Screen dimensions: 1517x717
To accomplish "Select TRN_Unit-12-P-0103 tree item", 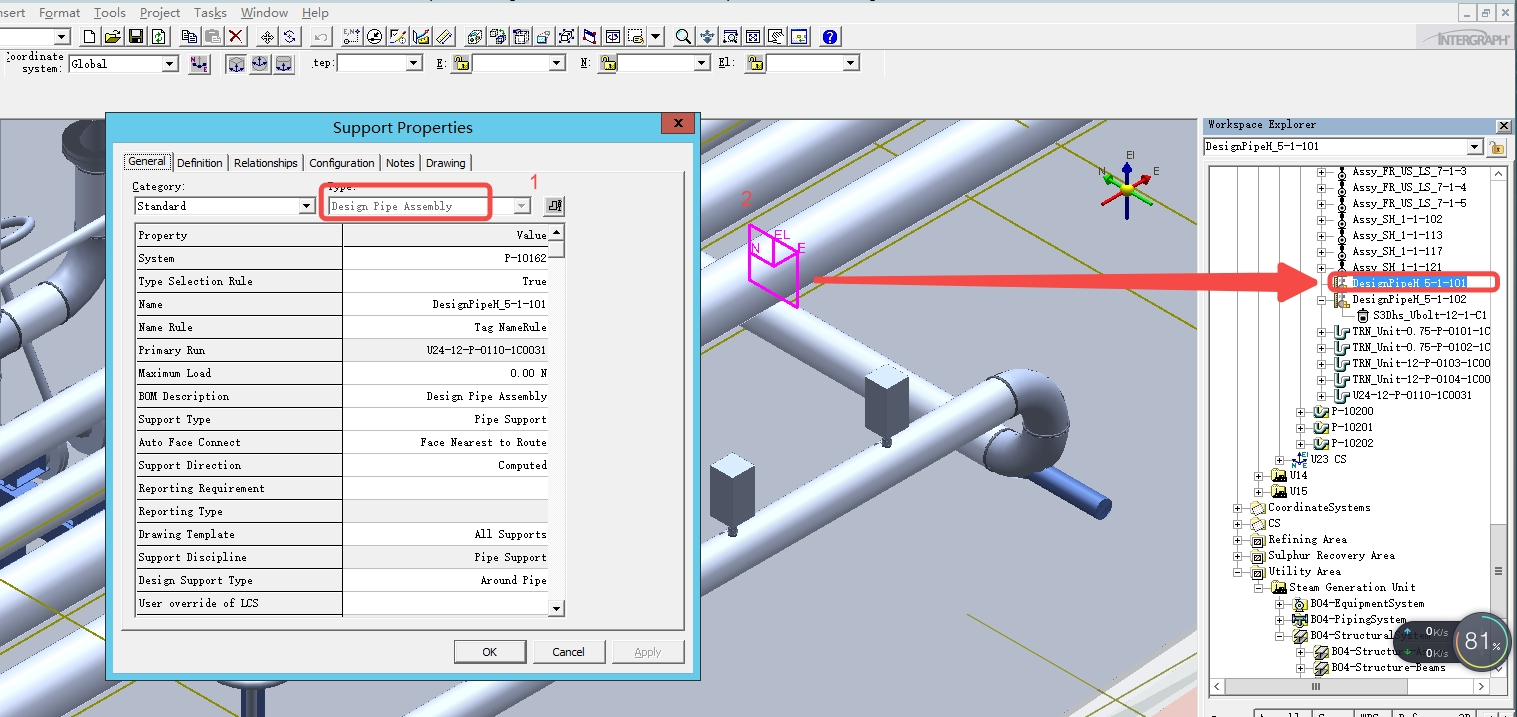I will click(x=1421, y=364).
